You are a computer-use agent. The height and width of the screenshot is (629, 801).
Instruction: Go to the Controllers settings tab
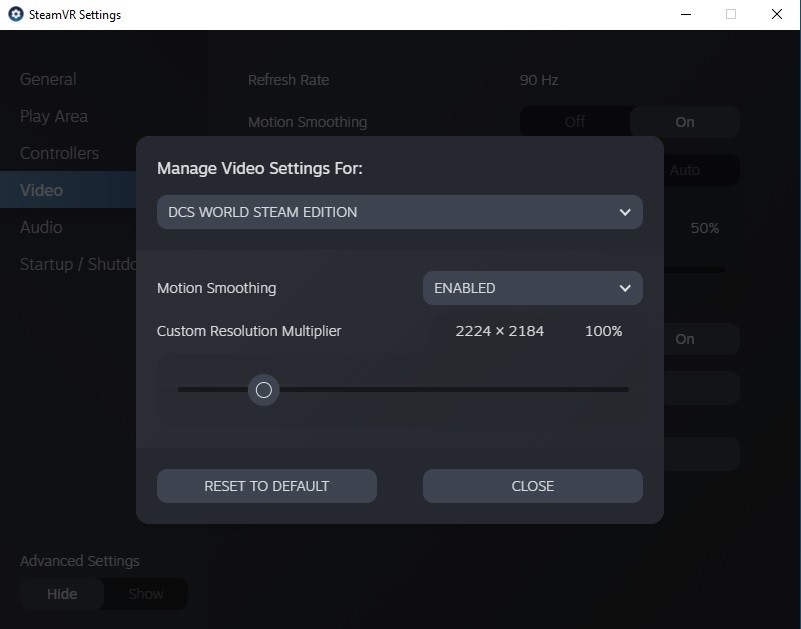click(x=59, y=153)
